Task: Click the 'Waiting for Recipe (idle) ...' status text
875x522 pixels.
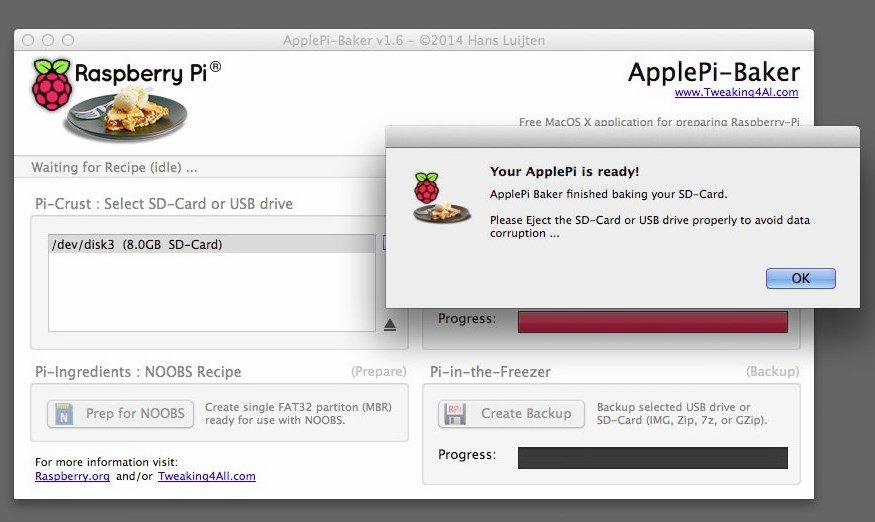Action: [114, 167]
